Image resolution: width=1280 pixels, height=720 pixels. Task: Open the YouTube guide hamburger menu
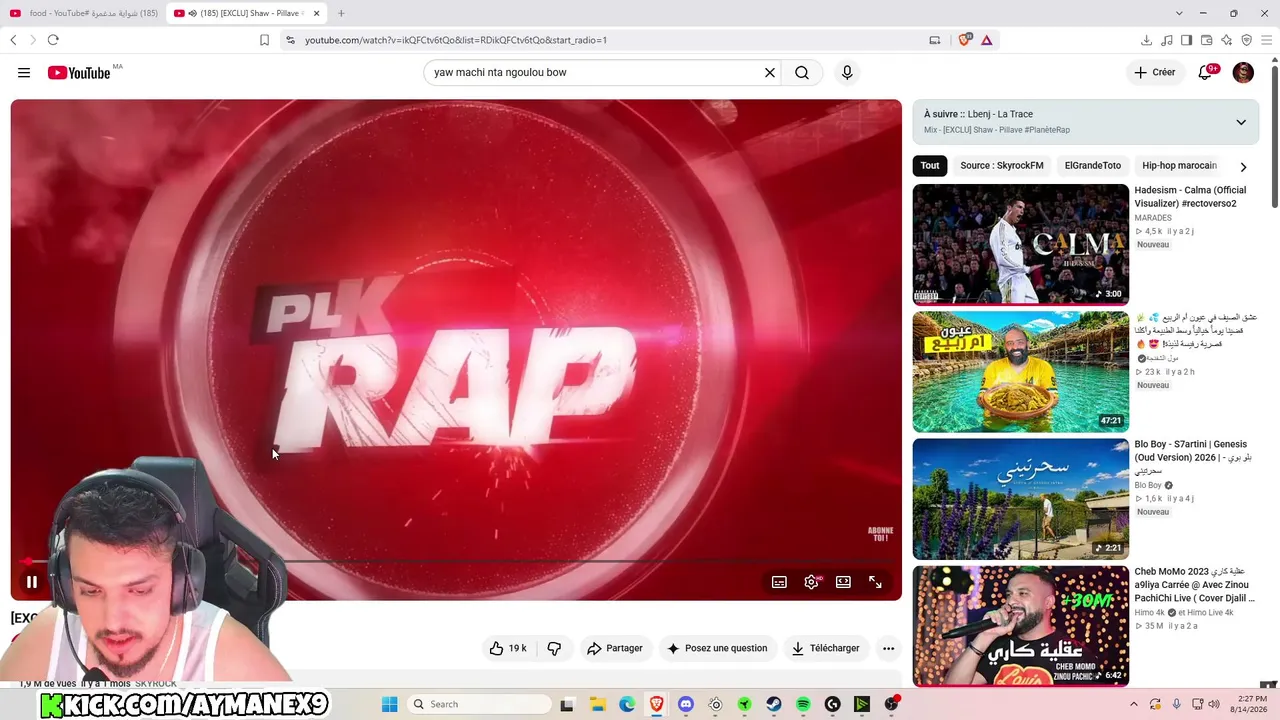[24, 72]
